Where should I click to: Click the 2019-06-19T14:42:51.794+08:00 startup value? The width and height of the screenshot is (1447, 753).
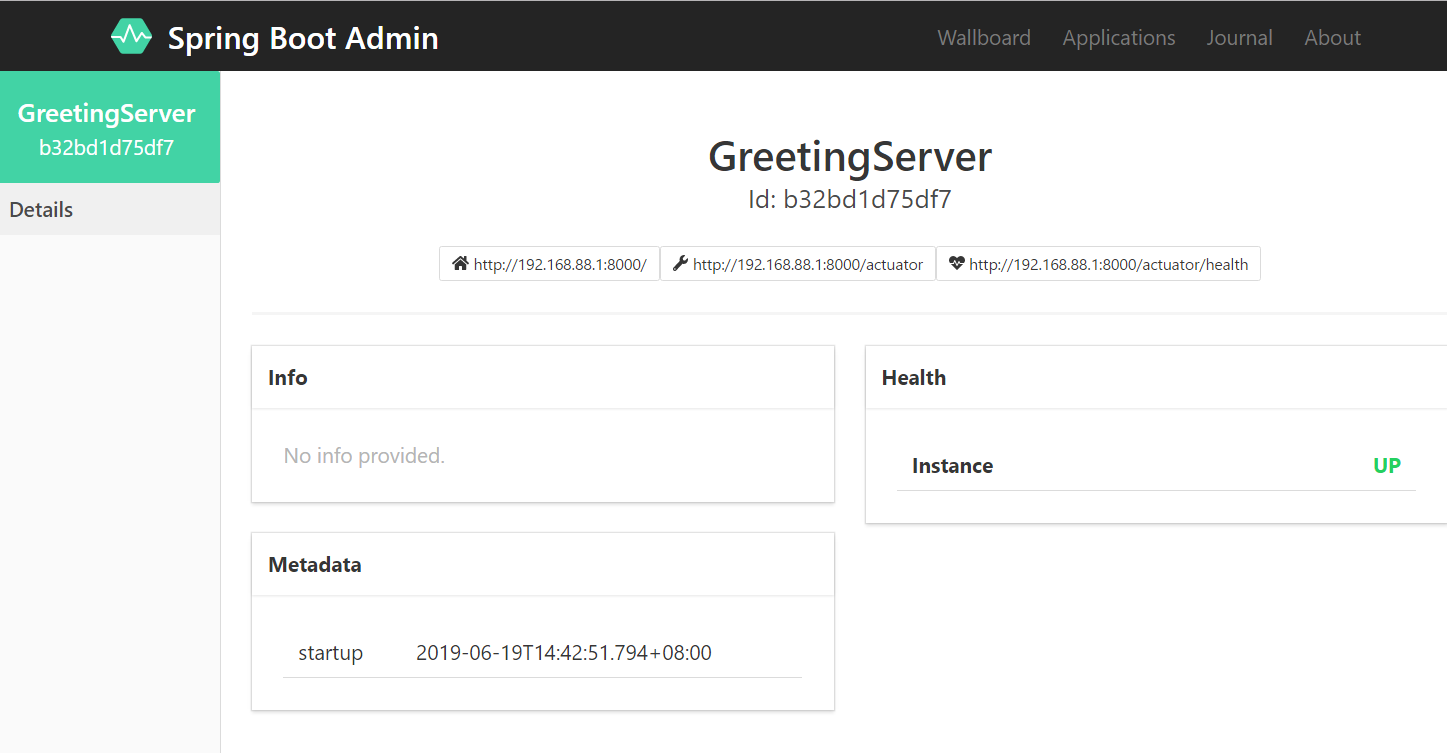coord(564,653)
